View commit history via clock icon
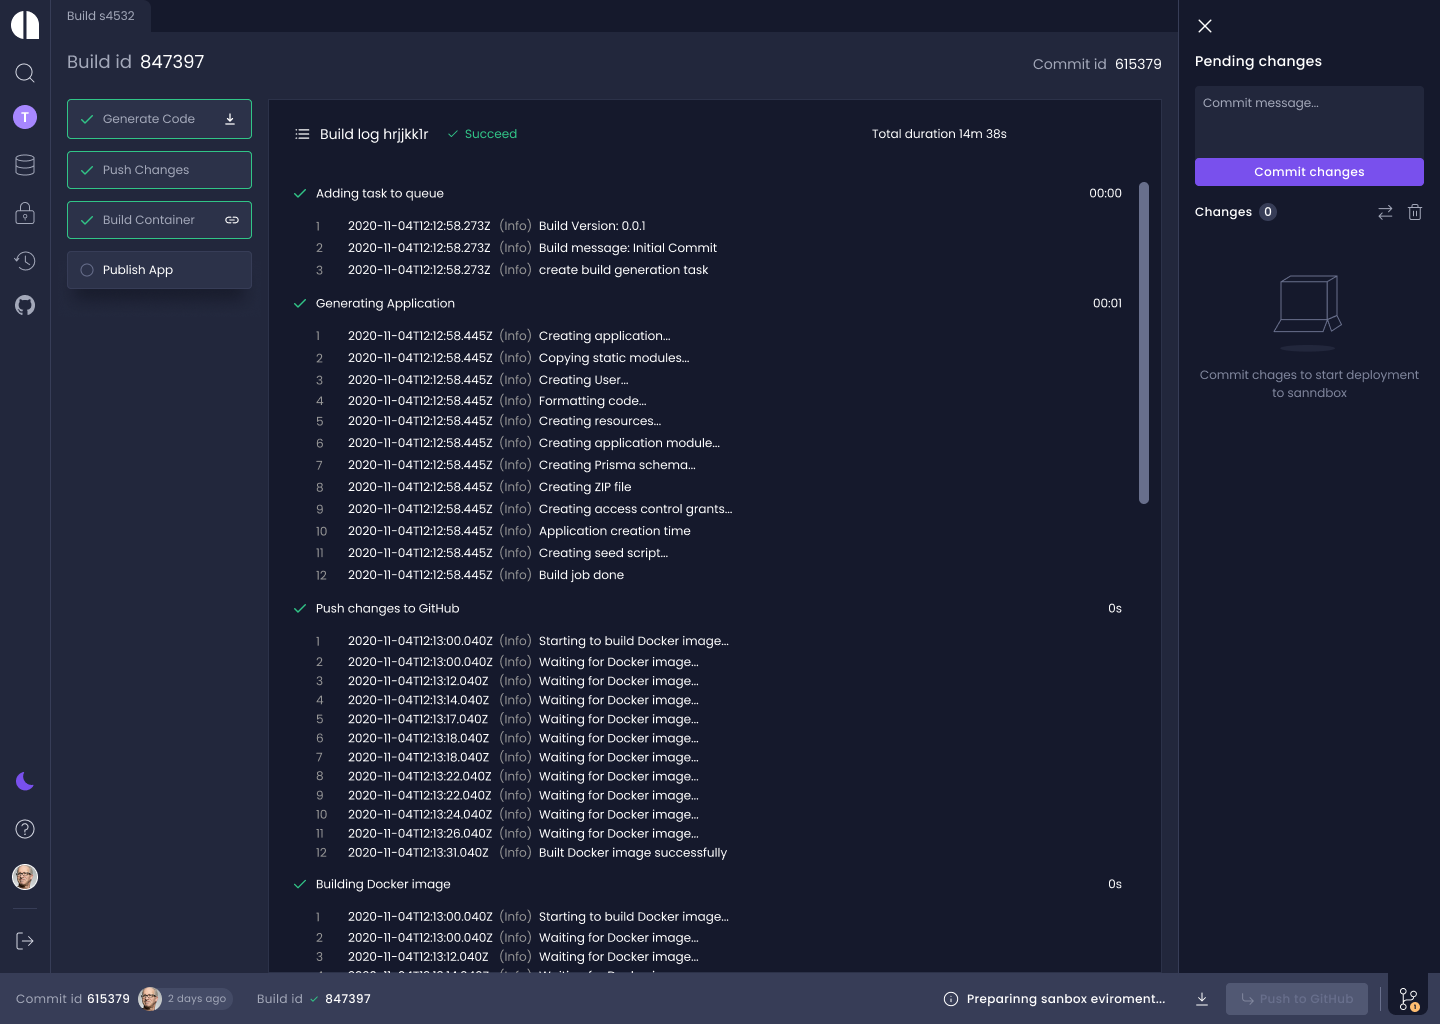Viewport: 1440px width, 1024px height. click(x=24, y=260)
